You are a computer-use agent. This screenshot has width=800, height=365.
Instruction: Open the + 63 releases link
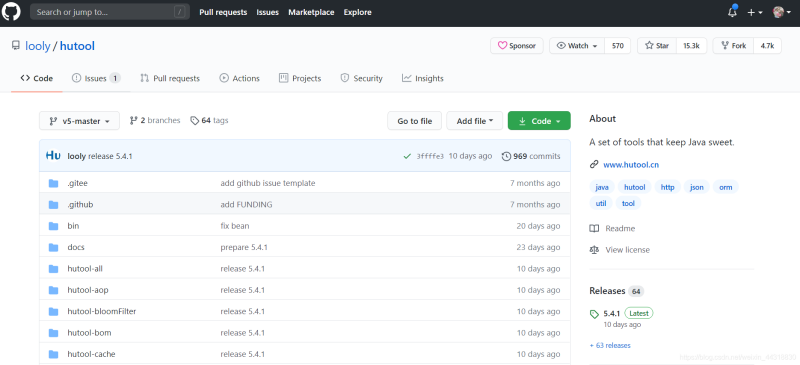[610, 346]
